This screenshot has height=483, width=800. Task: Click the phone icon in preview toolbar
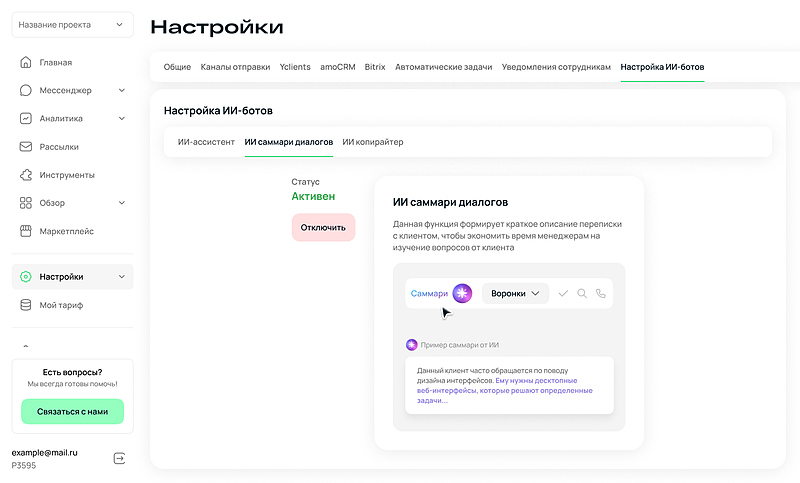tap(601, 293)
